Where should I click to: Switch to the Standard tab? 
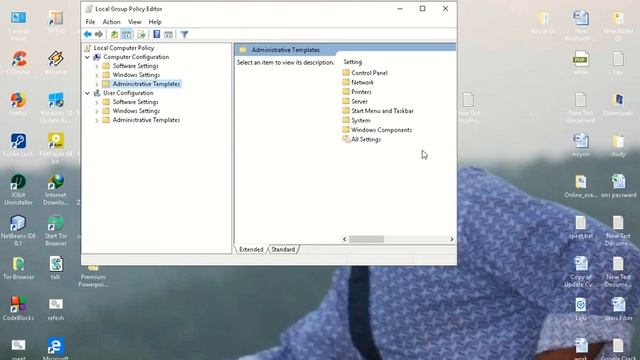tap(283, 249)
